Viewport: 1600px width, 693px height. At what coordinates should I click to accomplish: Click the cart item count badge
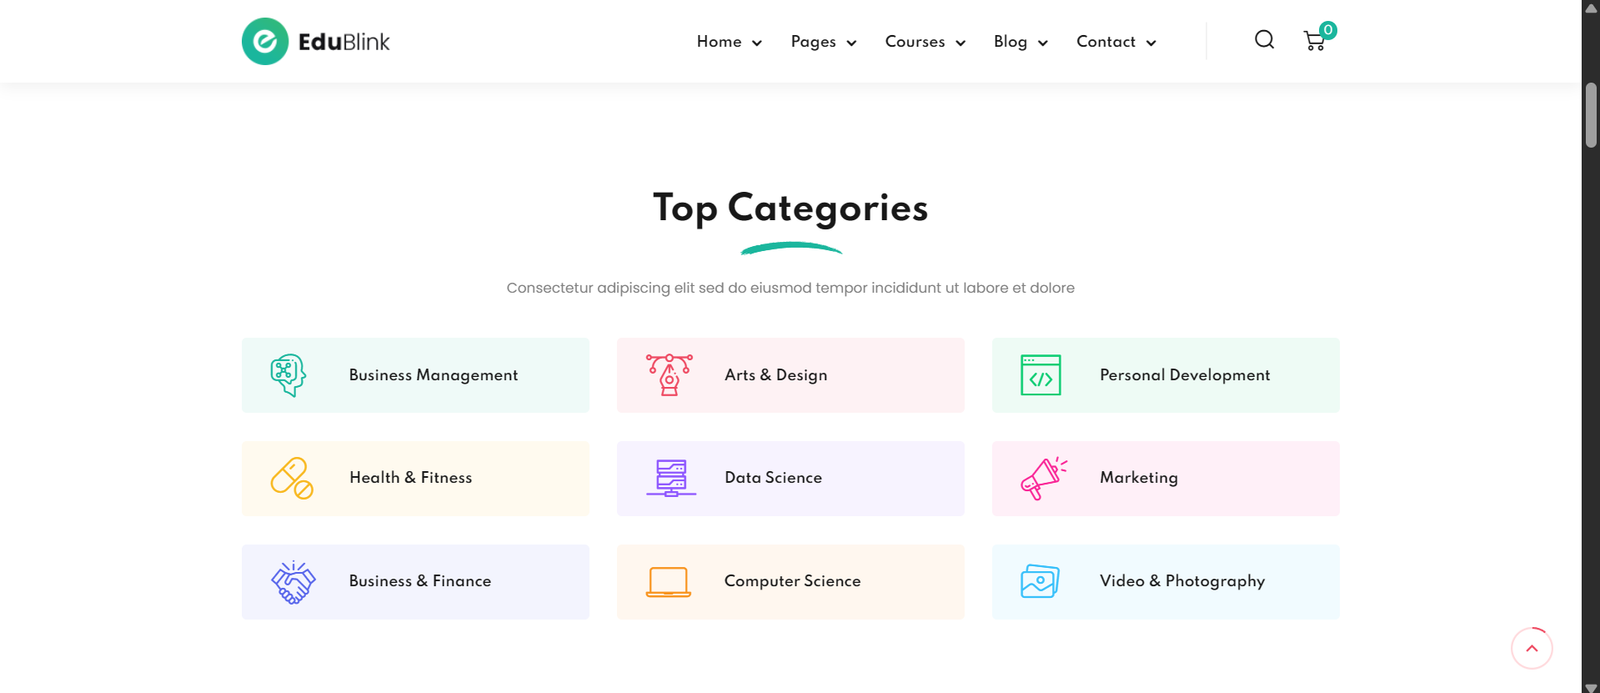pos(1327,30)
